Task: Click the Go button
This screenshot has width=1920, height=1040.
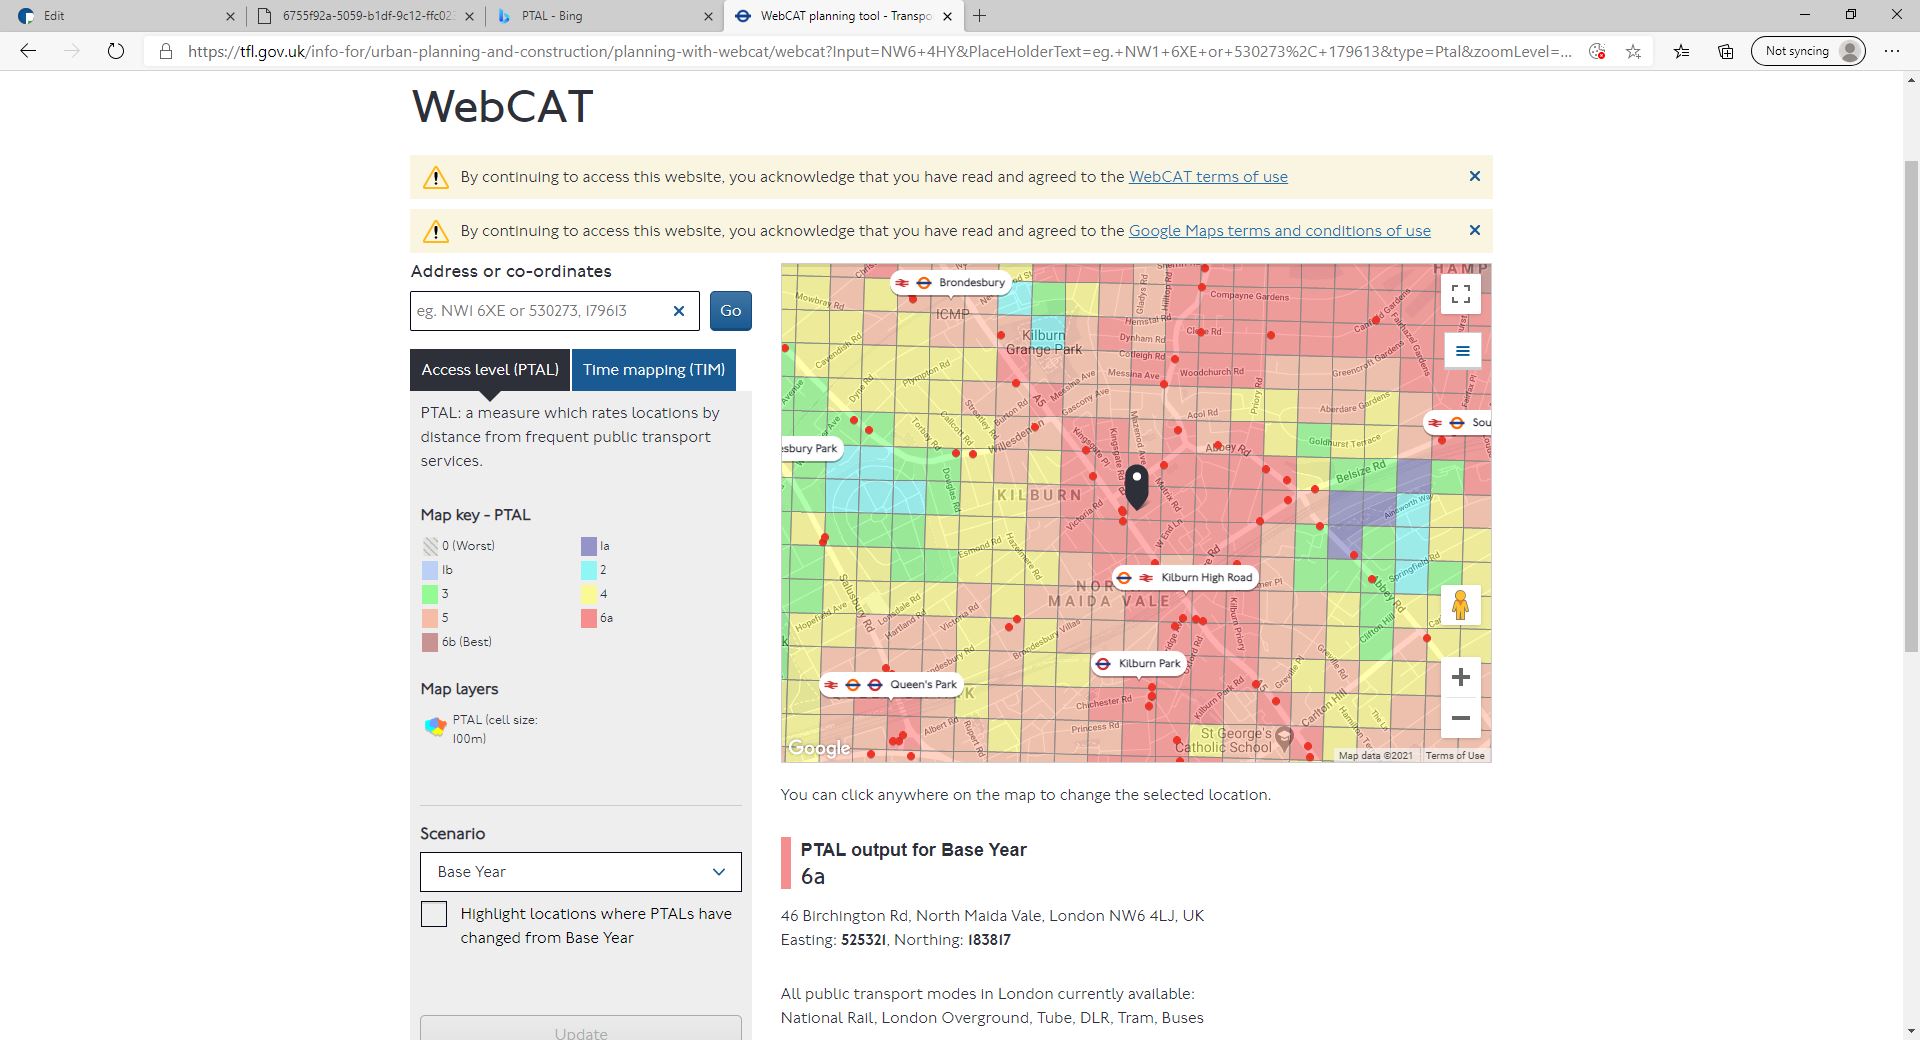Action: click(x=731, y=311)
